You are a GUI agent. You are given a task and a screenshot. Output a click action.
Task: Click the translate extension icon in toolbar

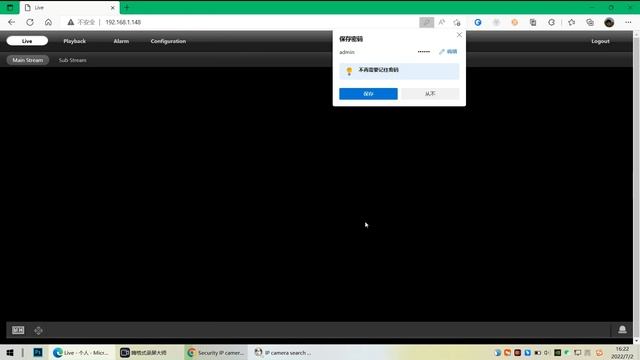[x=533, y=22]
